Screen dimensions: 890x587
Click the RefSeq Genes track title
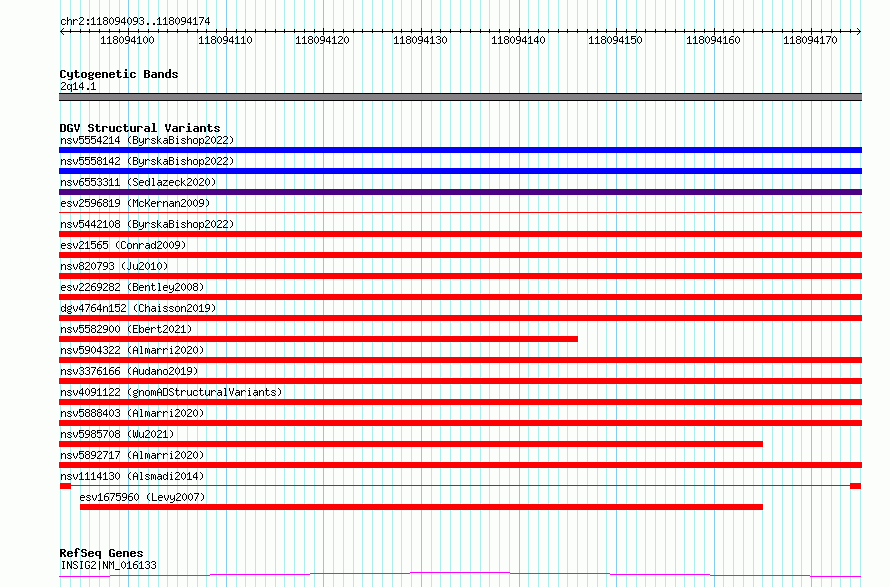[x=101, y=553]
